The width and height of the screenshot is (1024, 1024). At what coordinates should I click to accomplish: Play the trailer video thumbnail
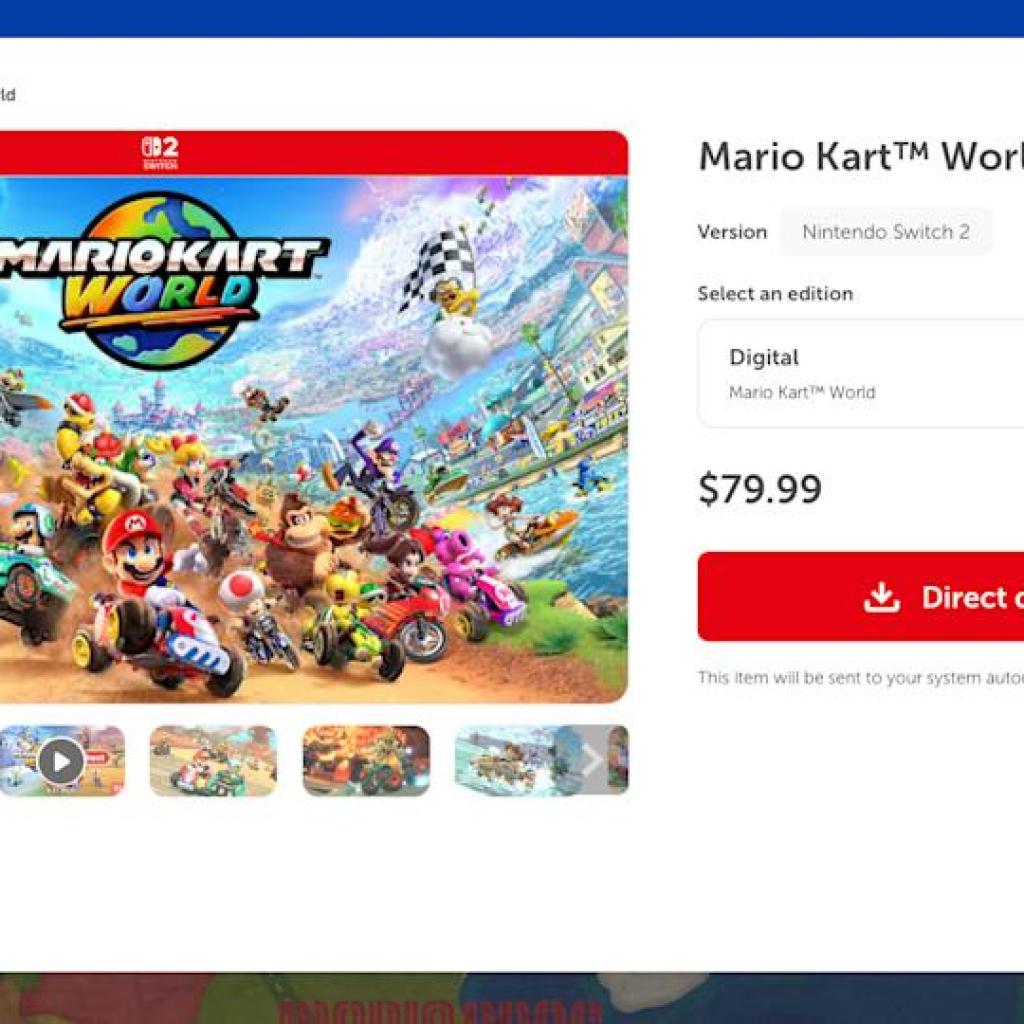[61, 761]
